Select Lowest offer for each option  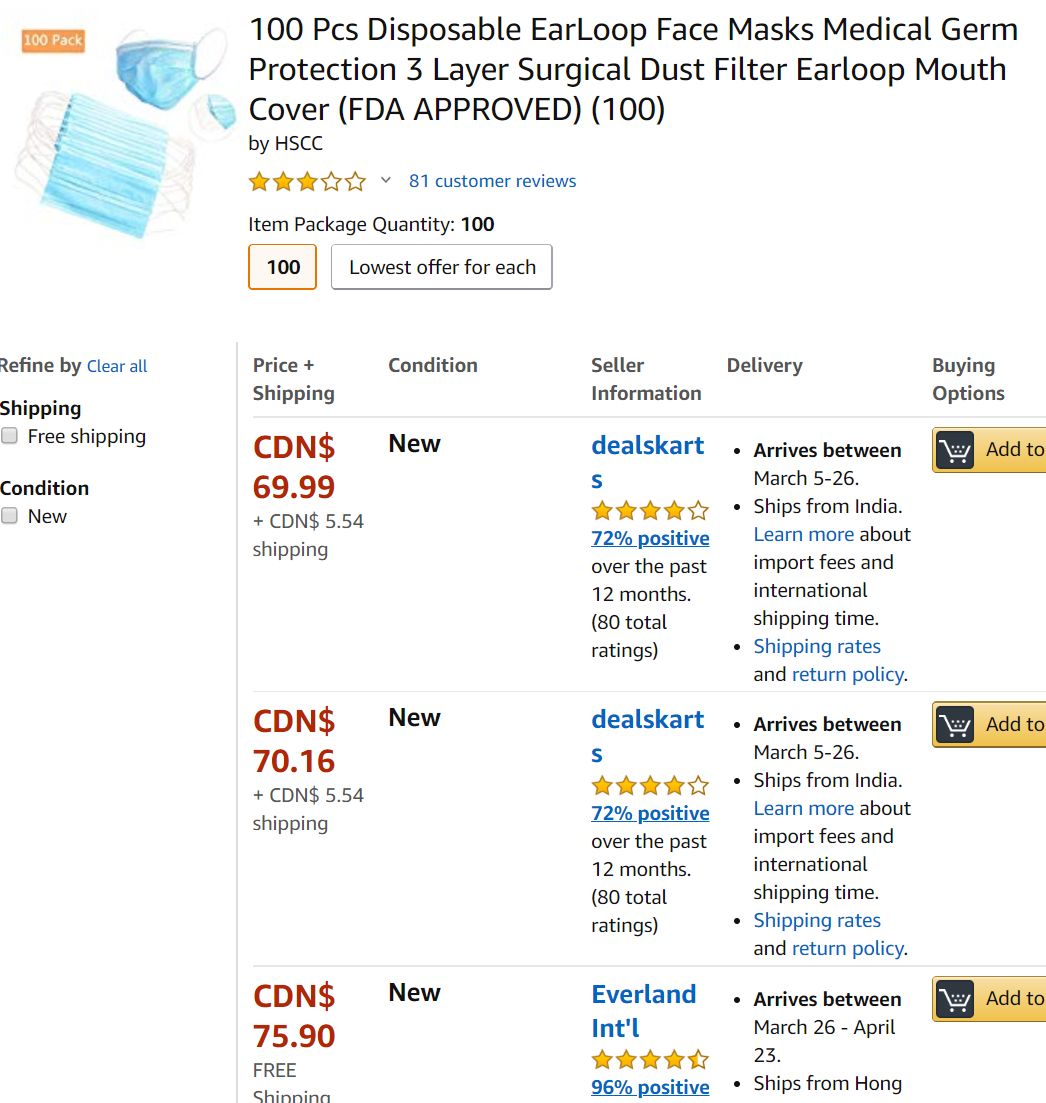tap(442, 267)
